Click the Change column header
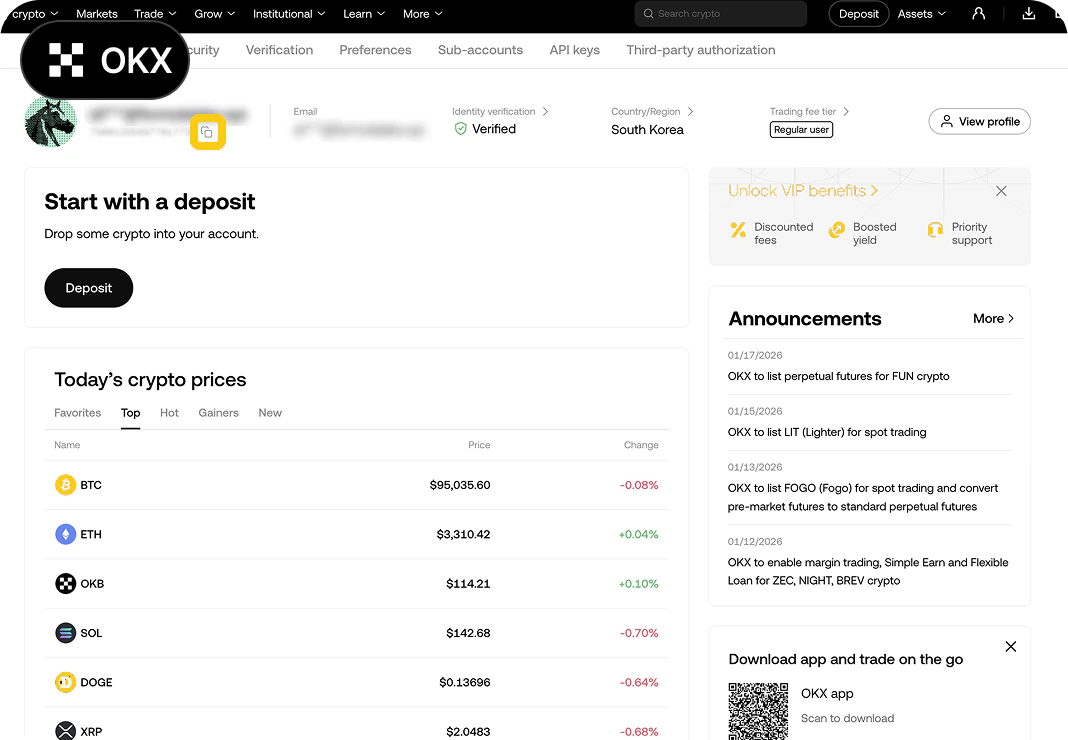 (641, 445)
